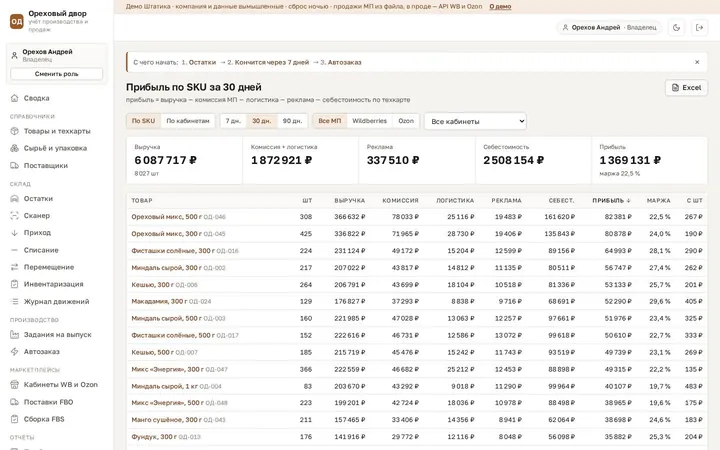Open Сводка in the sidebar
720x450 pixels.
[x=57, y=98]
